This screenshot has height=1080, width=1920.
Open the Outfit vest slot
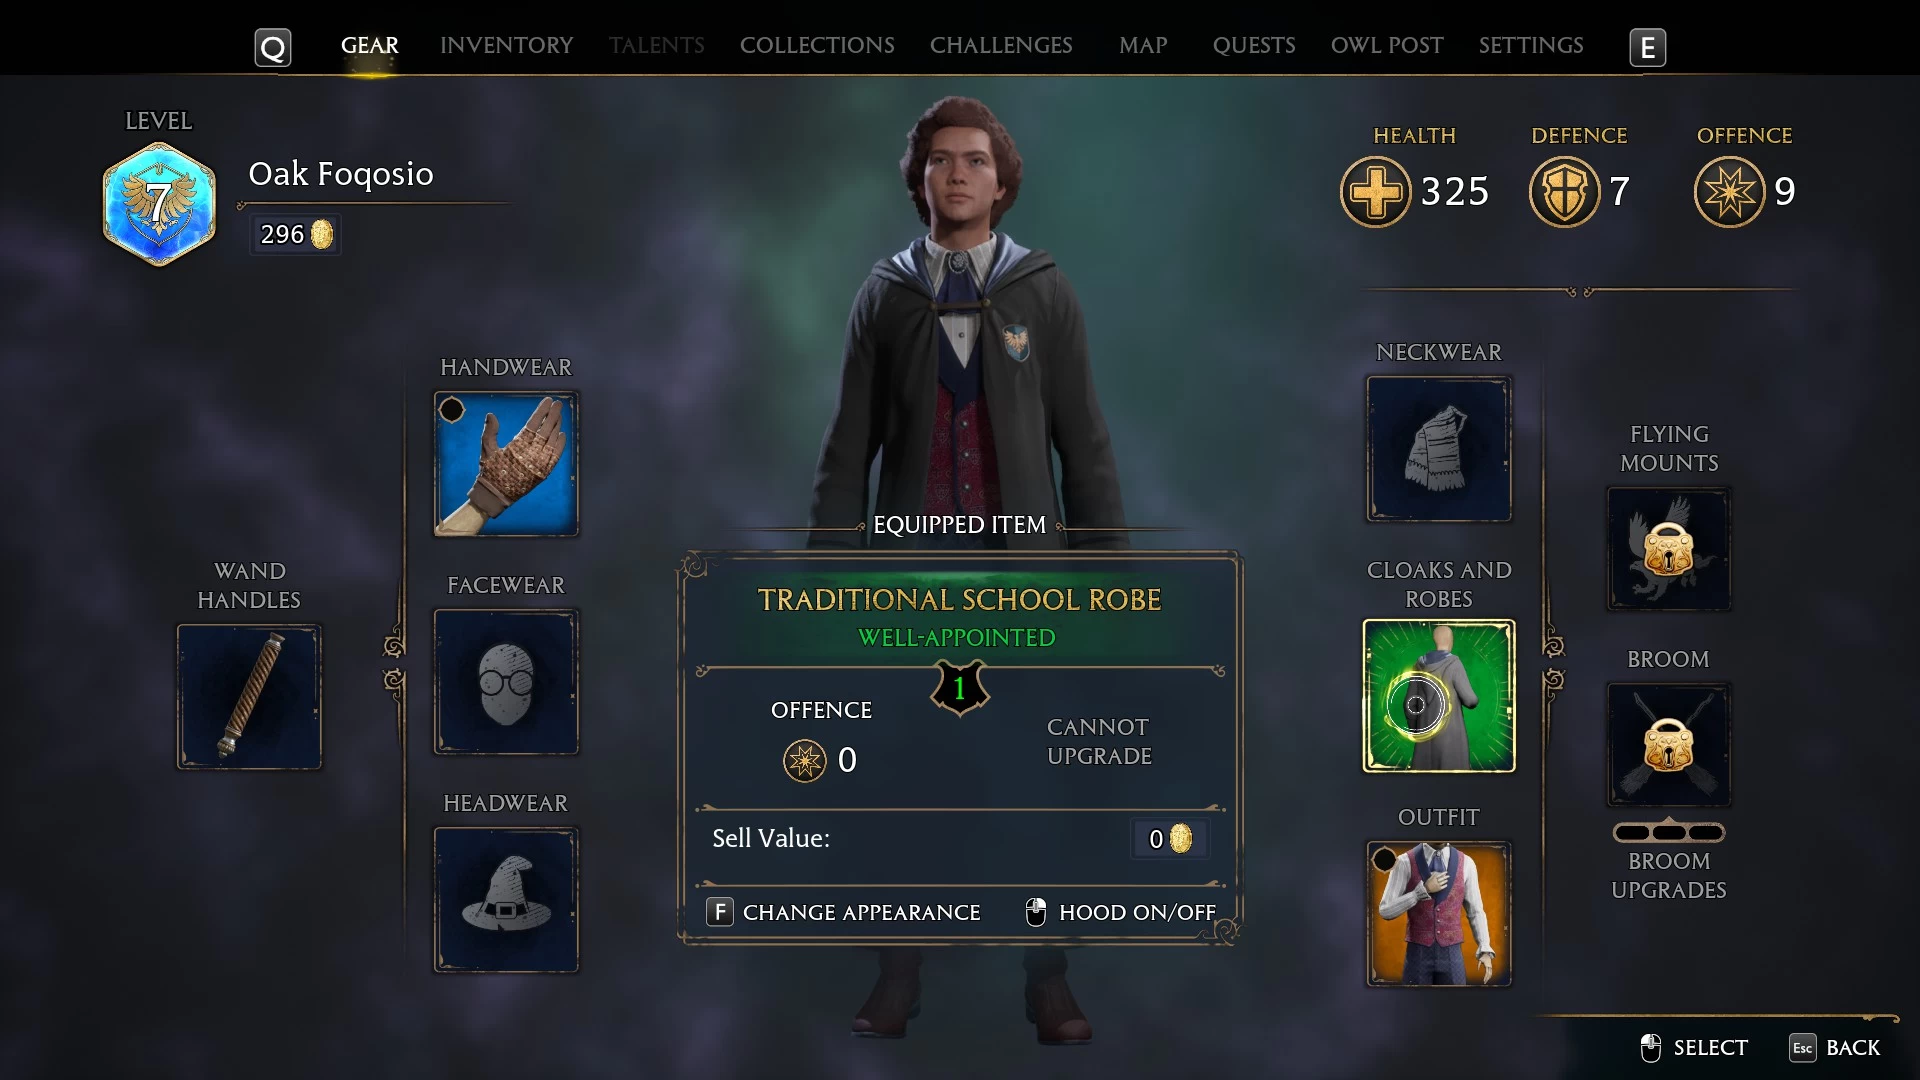[1439, 914]
